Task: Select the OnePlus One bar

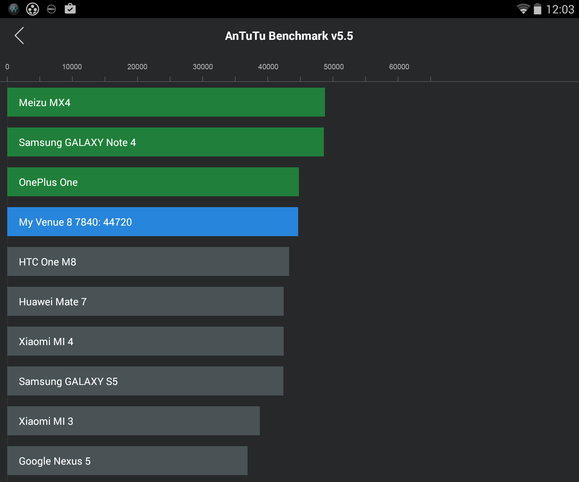Action: 153,182
